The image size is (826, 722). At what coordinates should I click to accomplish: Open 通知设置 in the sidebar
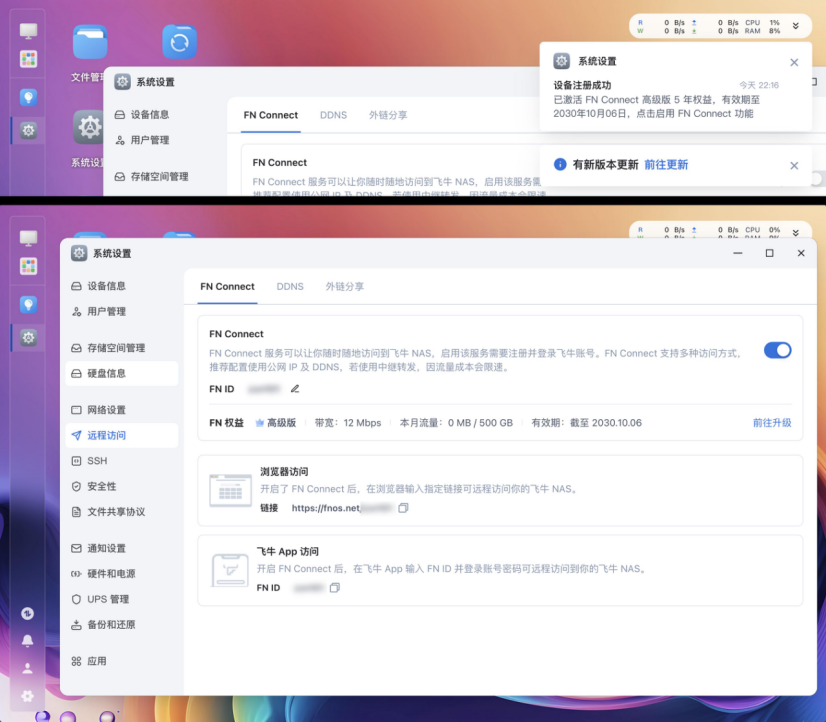(x=122, y=548)
